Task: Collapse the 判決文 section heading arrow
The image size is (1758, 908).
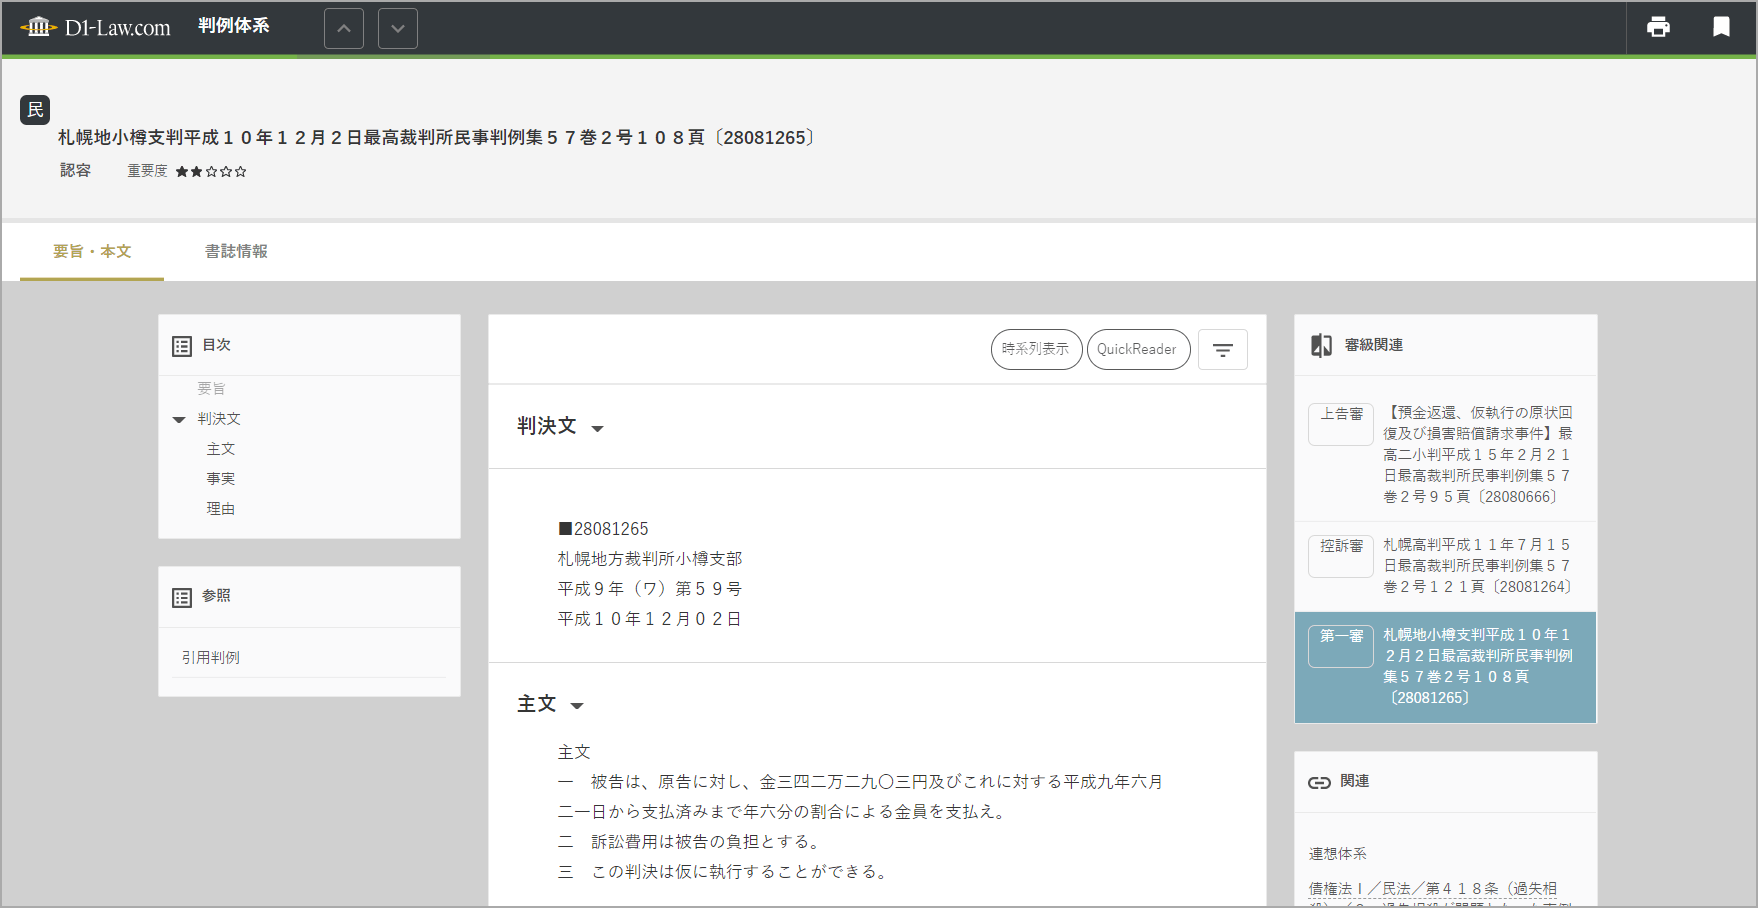Action: tap(598, 429)
